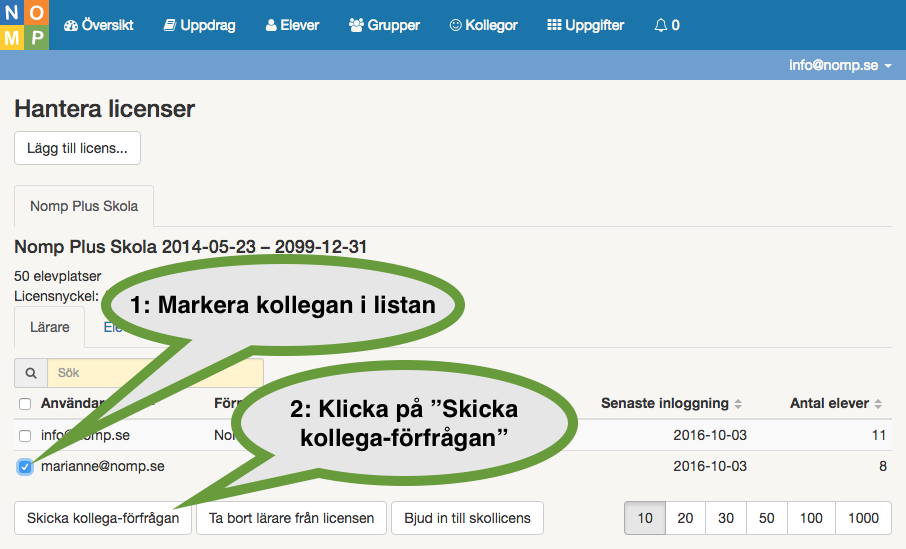Open the info@nomp.se account dropdown
This screenshot has width=906, height=549.
[x=840, y=65]
